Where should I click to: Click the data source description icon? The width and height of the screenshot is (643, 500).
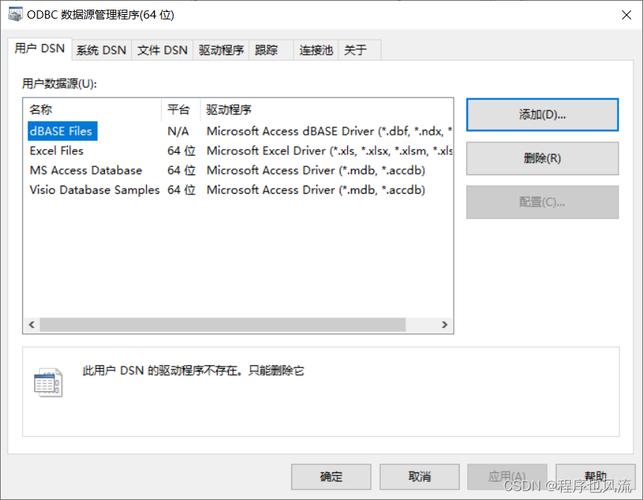(x=48, y=382)
